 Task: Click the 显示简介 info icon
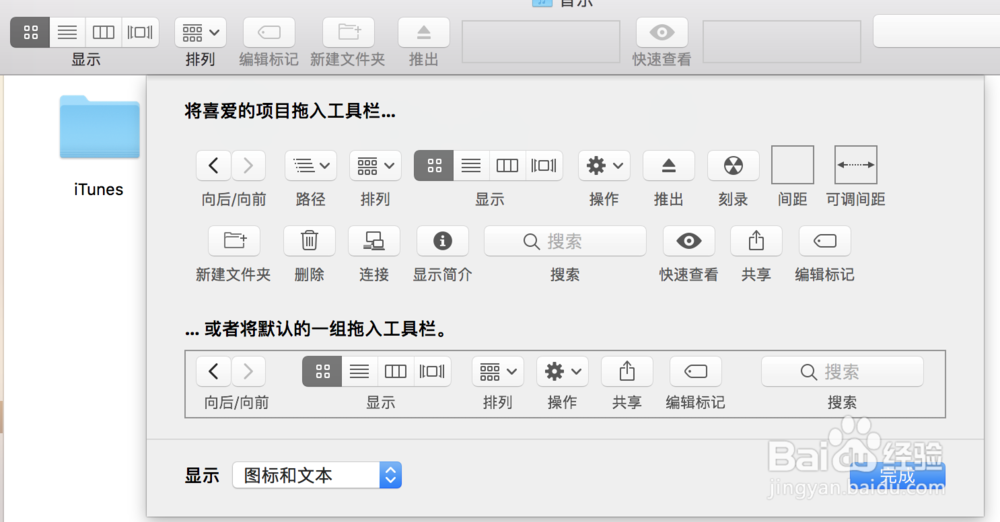[443, 241]
